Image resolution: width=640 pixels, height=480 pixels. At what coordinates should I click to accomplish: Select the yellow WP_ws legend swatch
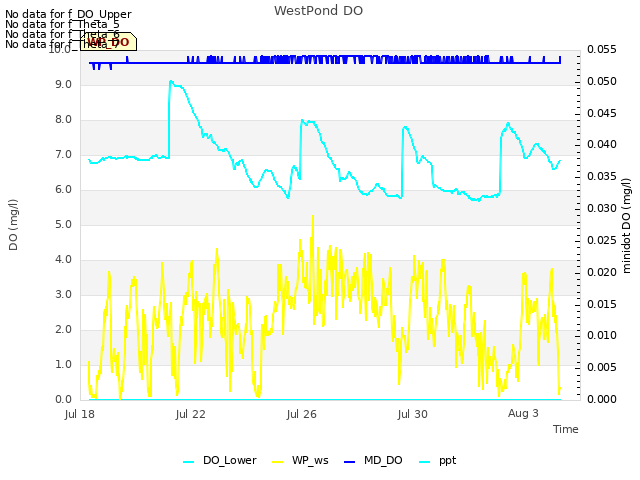[278, 462]
